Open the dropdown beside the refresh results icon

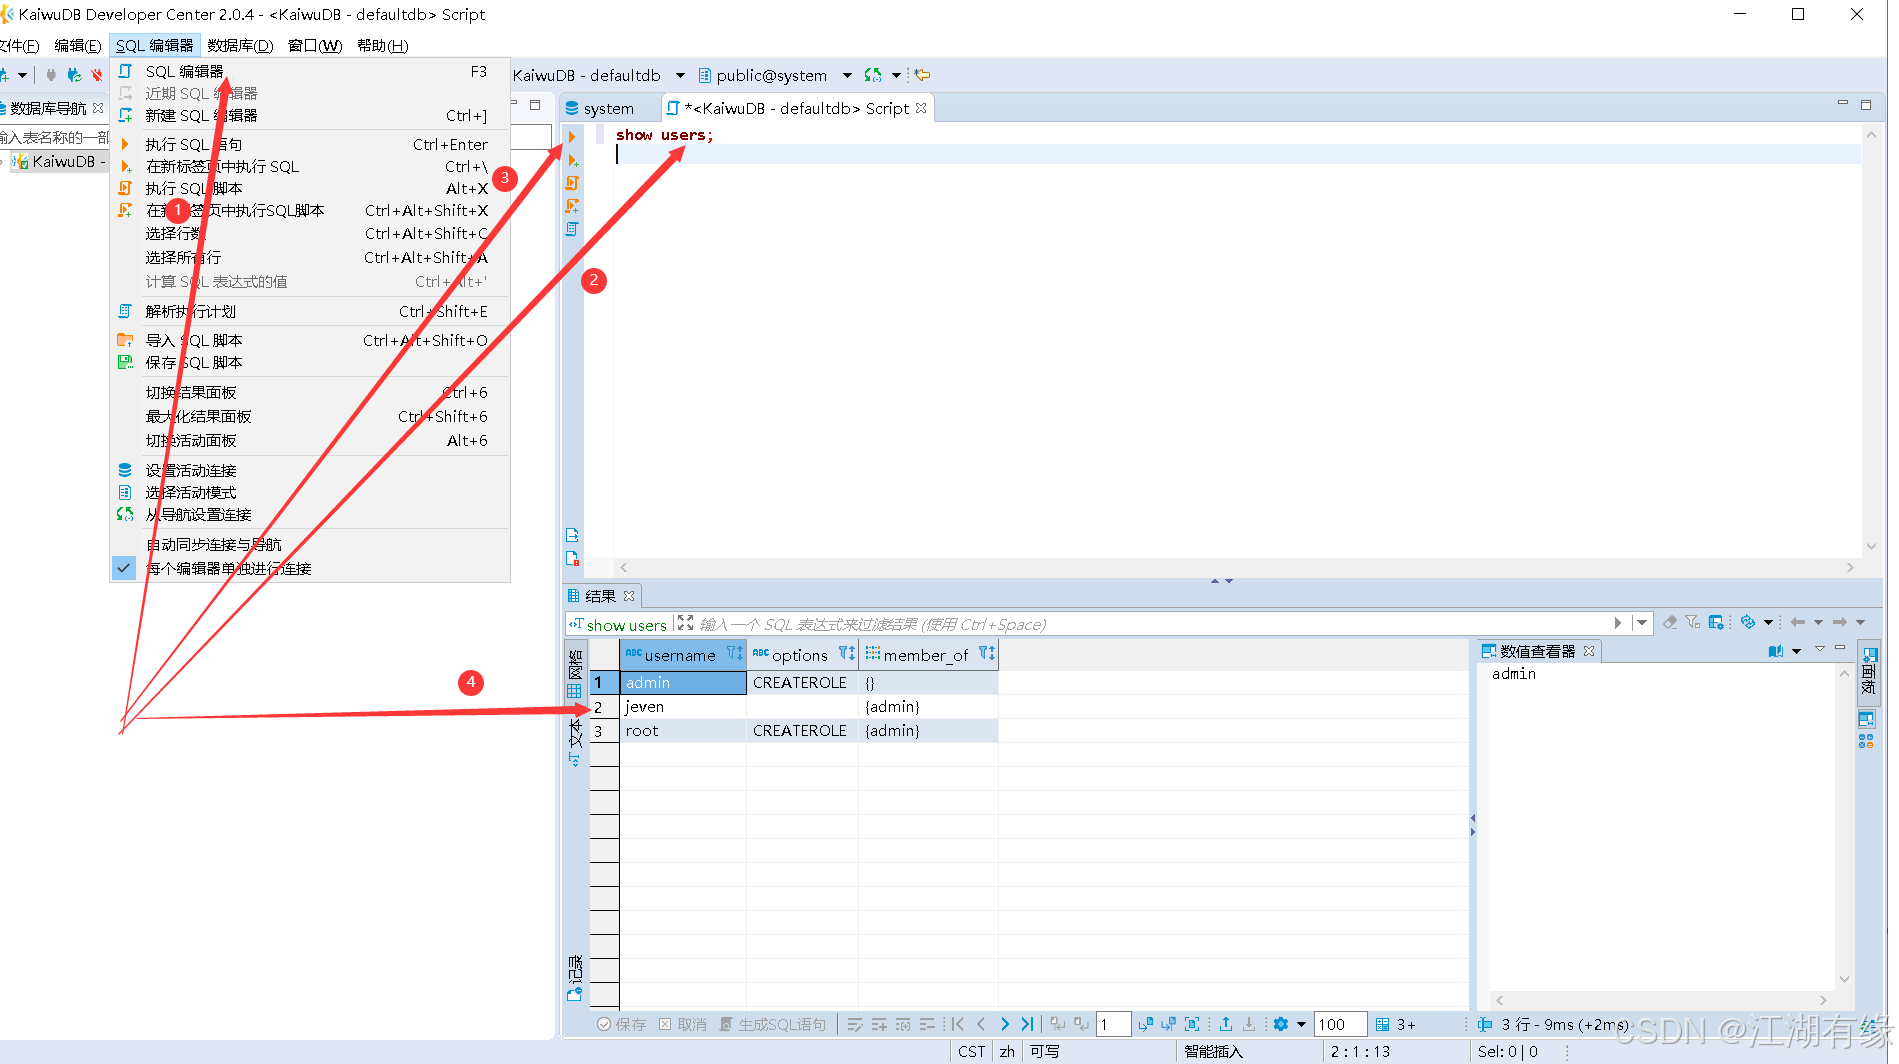1768,622
